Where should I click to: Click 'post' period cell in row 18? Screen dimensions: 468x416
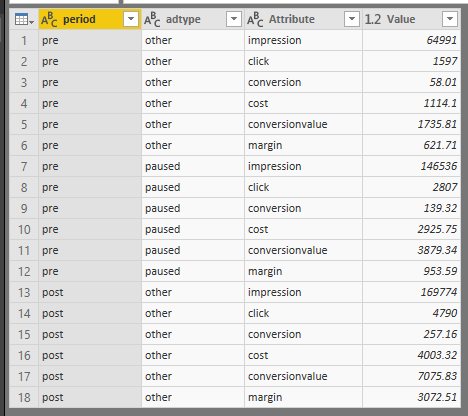pyautogui.click(x=53, y=398)
